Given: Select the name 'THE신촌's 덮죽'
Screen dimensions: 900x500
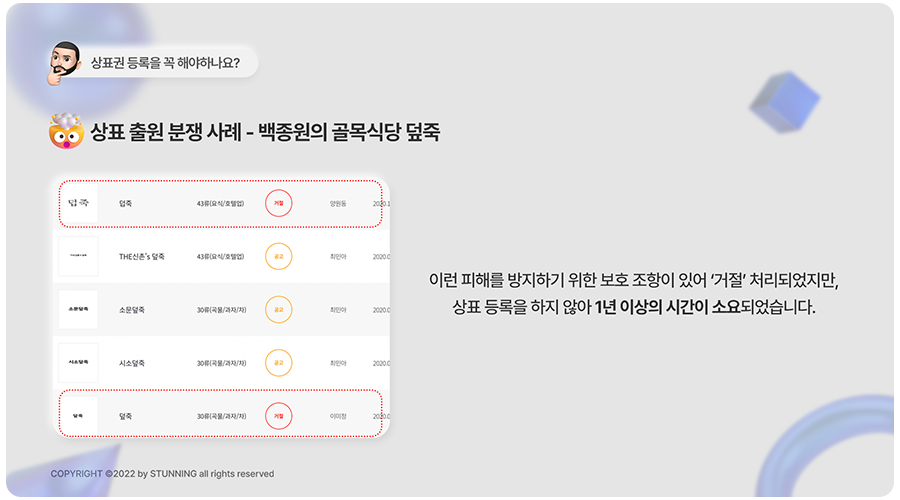Looking at the screenshot, I should (142, 257).
